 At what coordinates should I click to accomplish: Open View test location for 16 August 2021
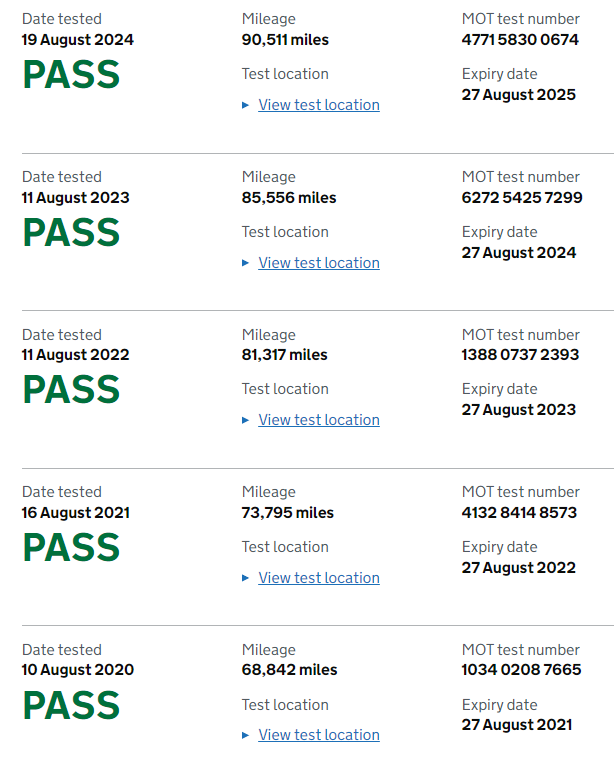click(x=319, y=578)
